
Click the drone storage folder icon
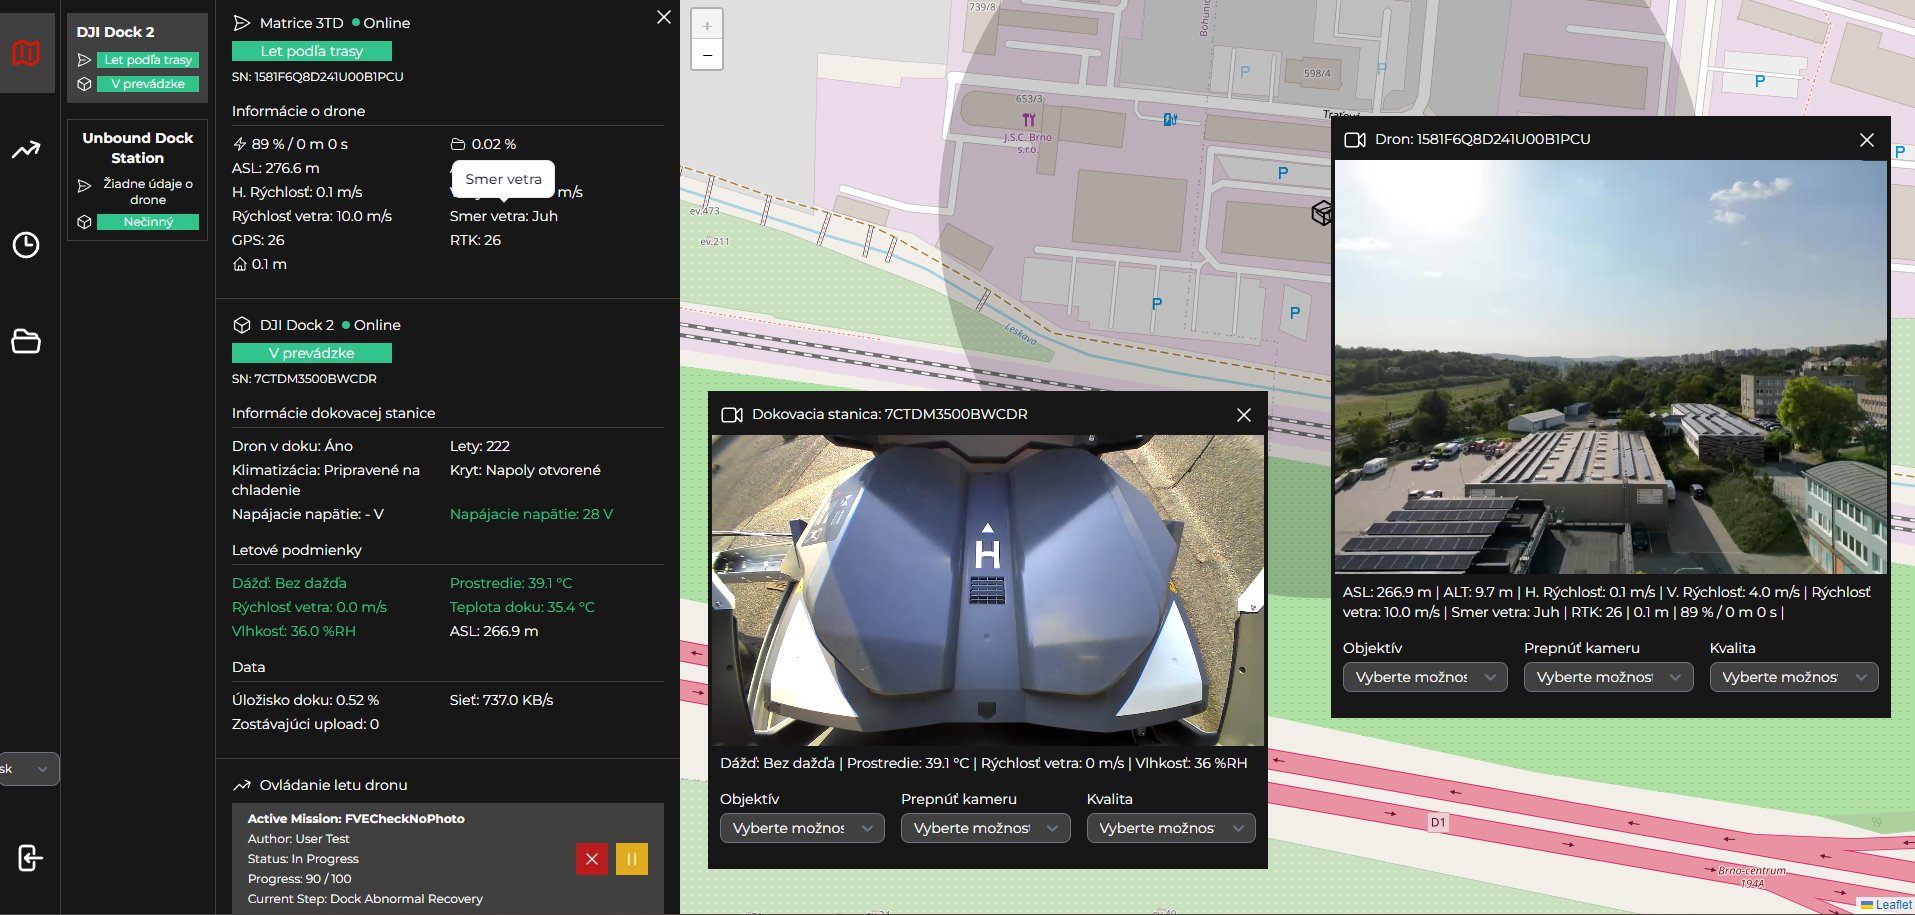pos(458,144)
